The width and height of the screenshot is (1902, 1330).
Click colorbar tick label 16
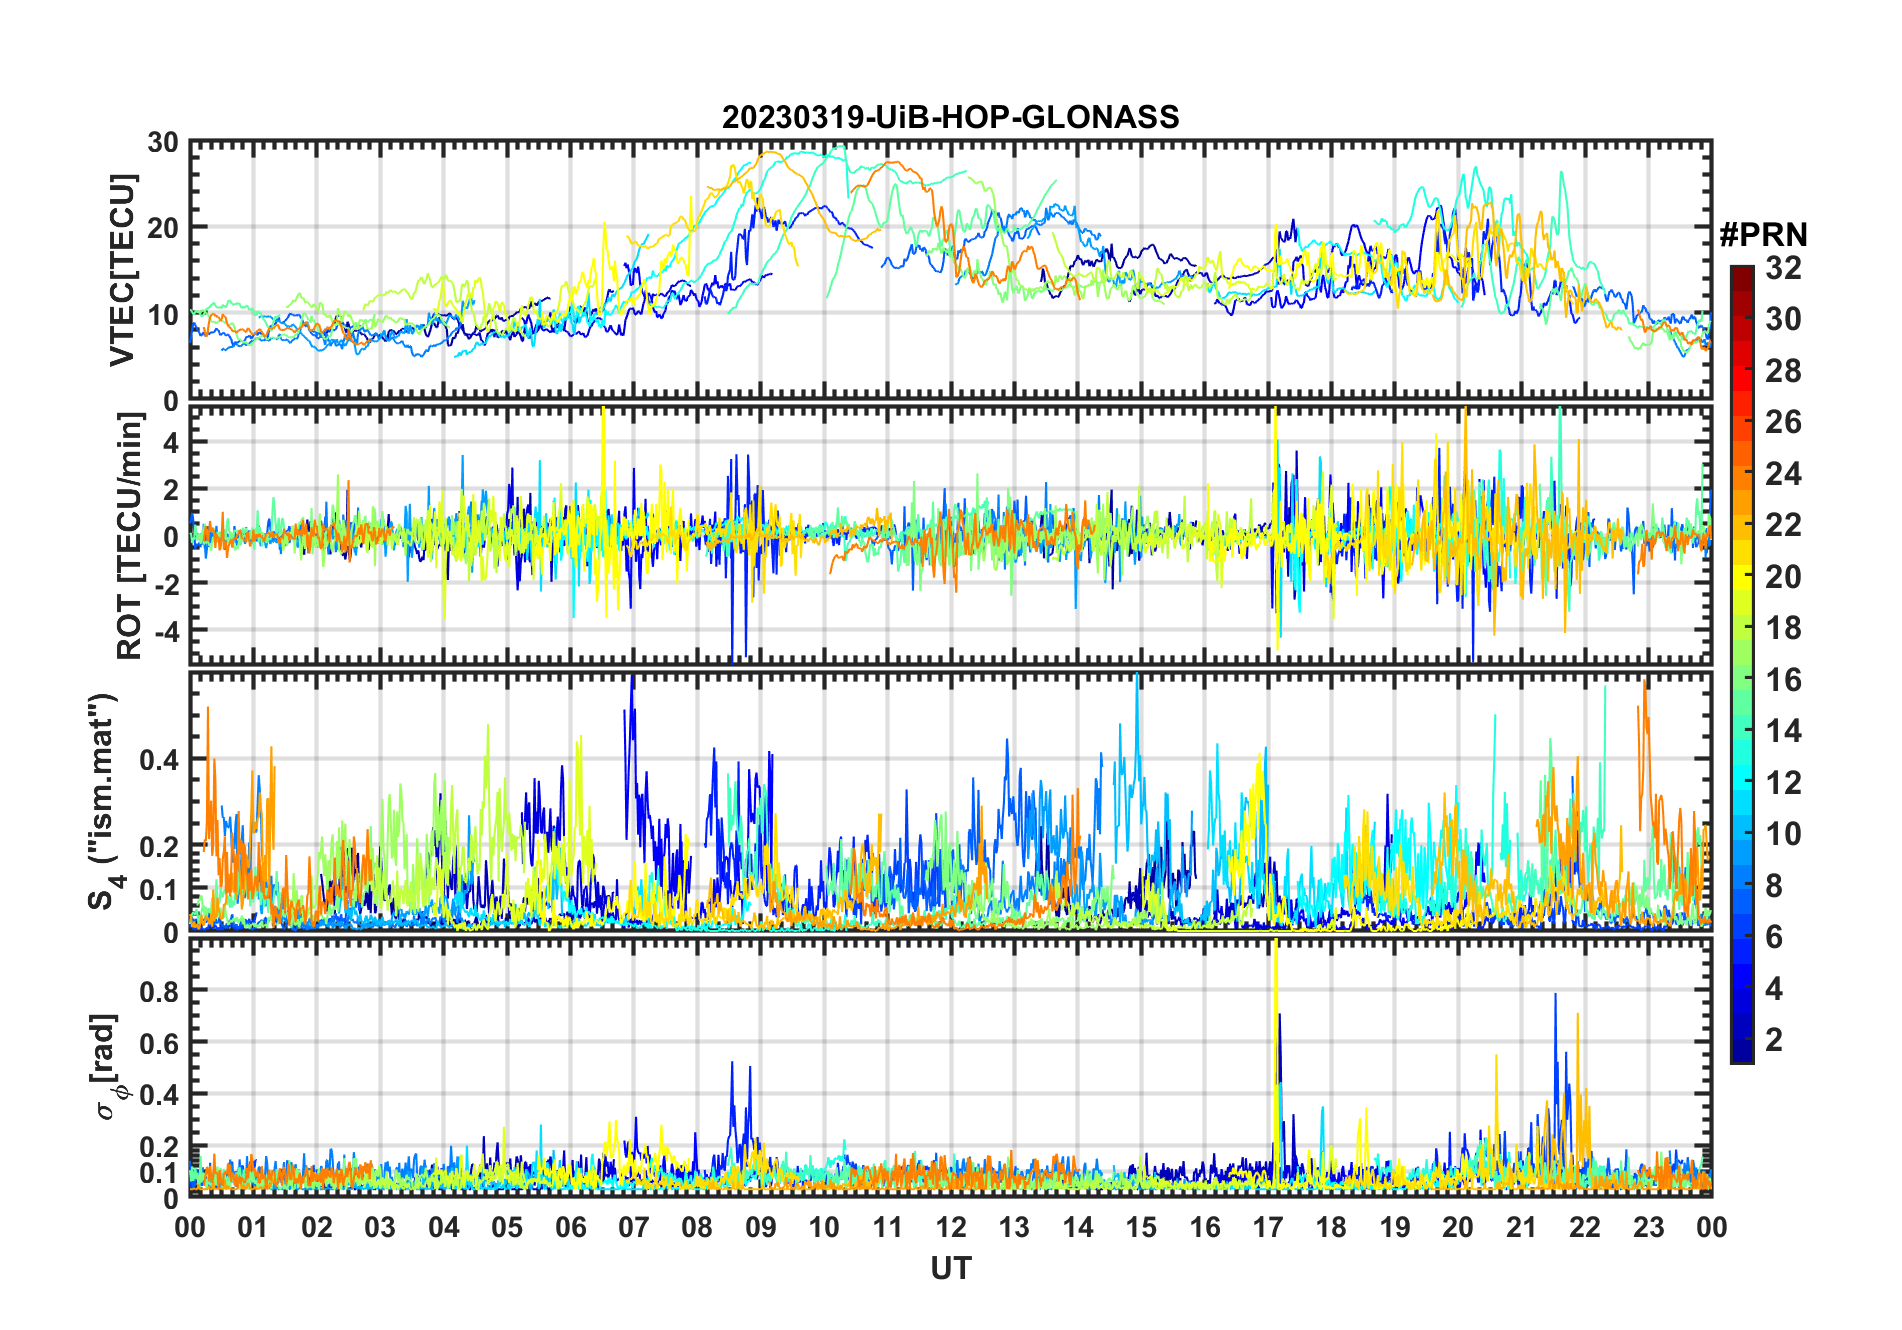click(1783, 680)
